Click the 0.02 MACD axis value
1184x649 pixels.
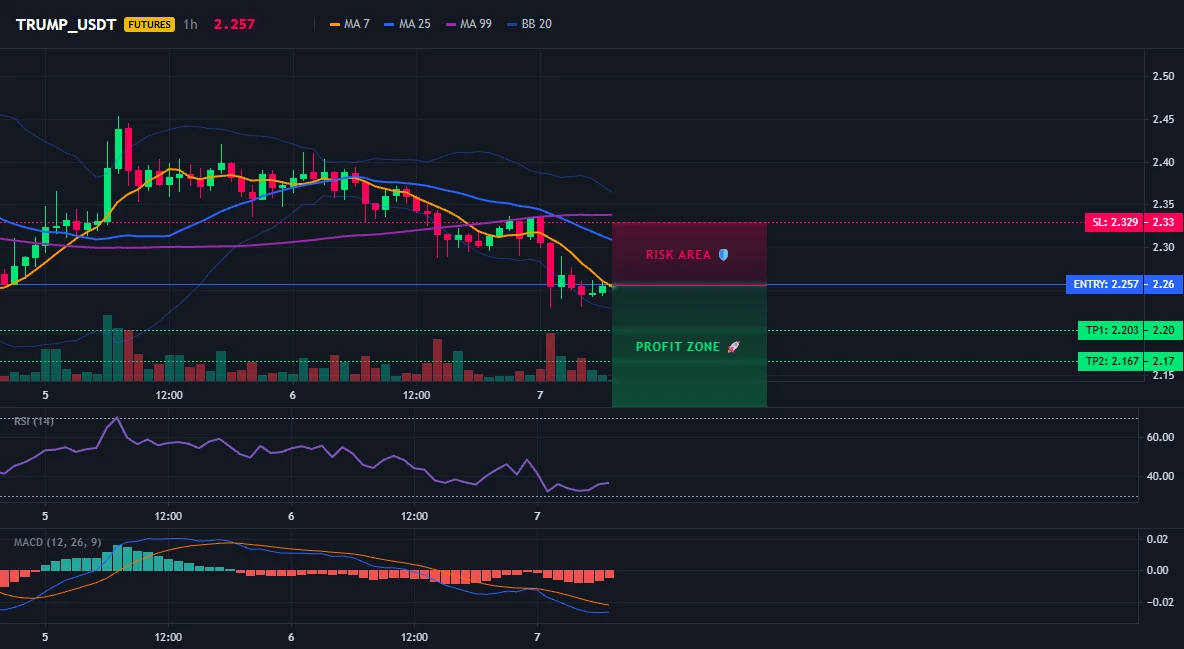coord(1158,539)
